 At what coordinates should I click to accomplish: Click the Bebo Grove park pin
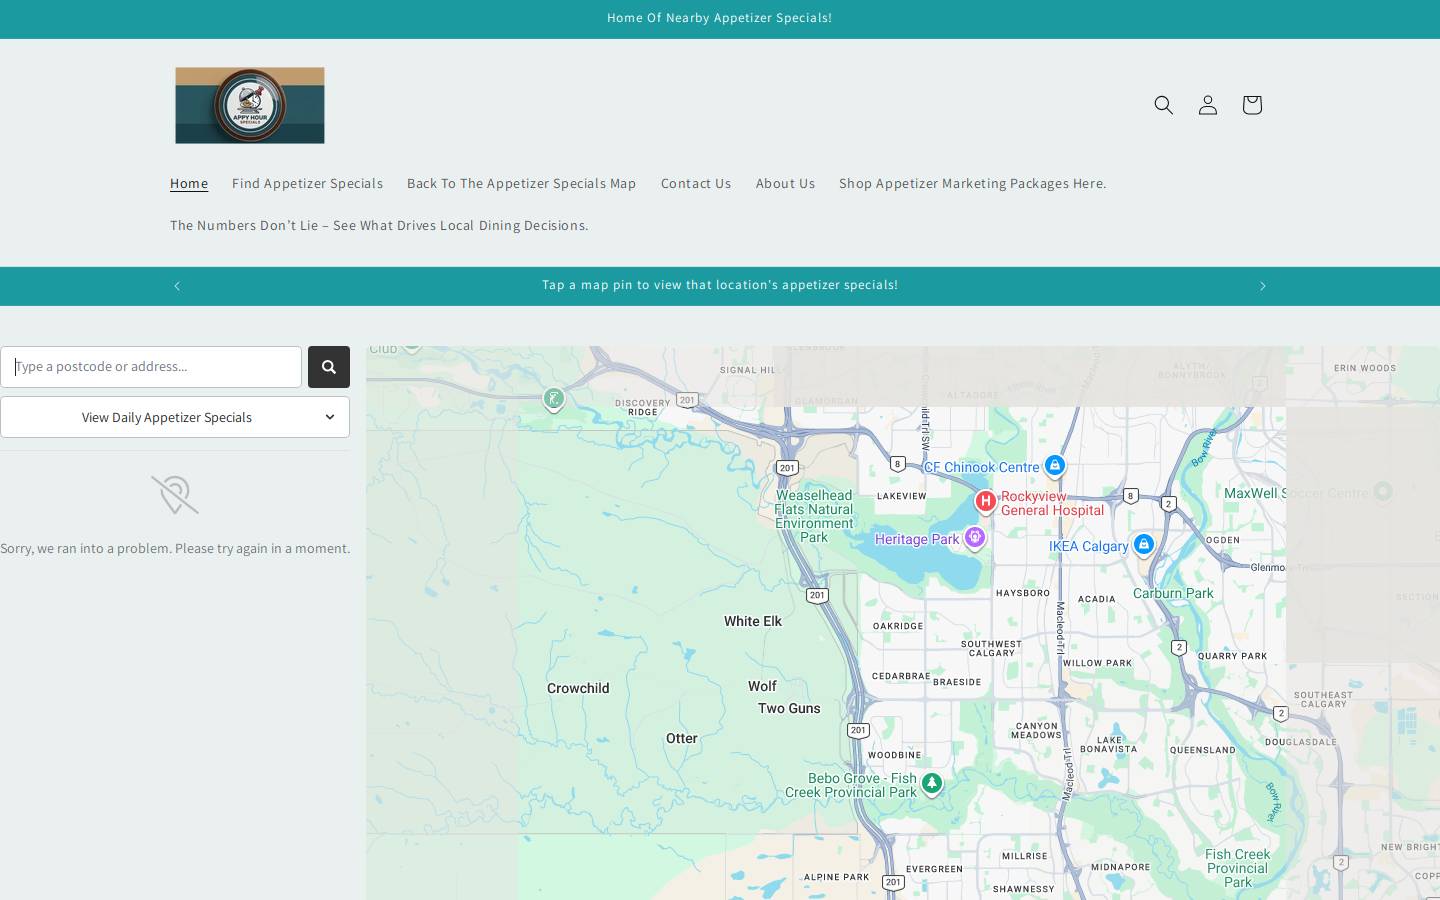tap(932, 783)
